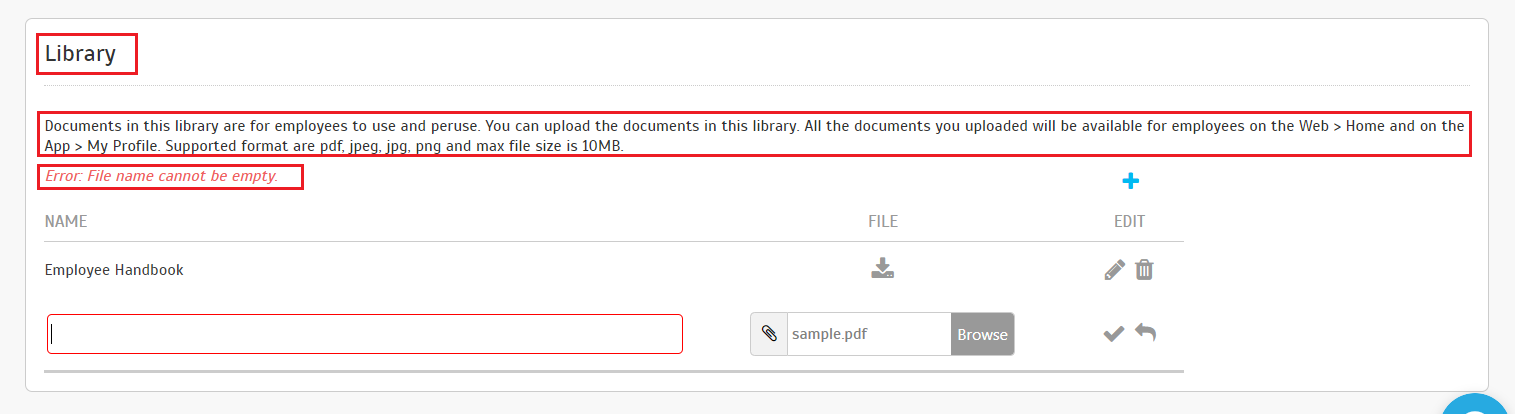Click the EDIT column header

[x=1130, y=221]
